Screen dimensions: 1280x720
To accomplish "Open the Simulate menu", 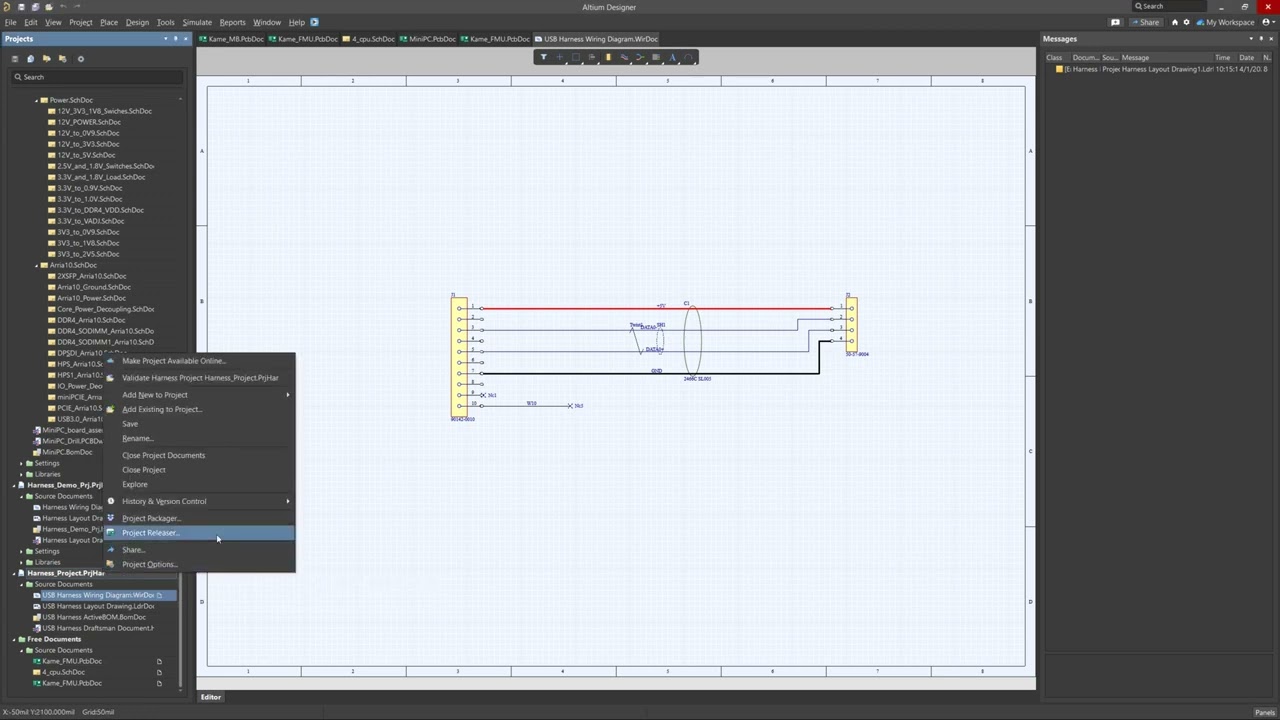I will [196, 22].
